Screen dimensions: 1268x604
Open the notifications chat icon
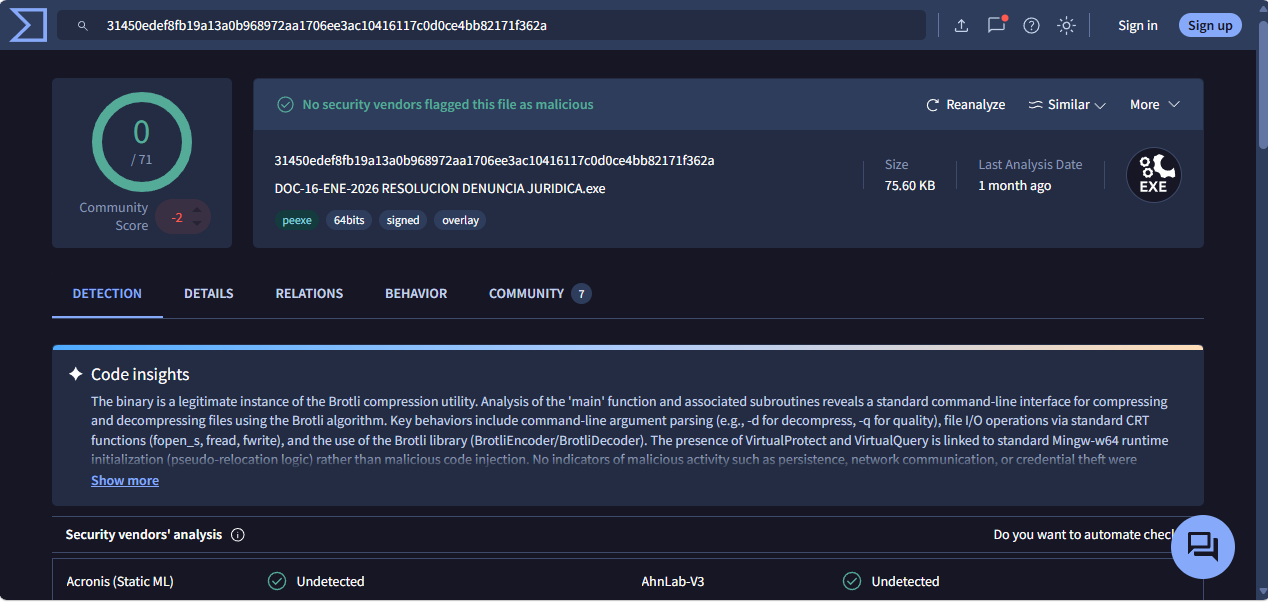tap(996, 25)
